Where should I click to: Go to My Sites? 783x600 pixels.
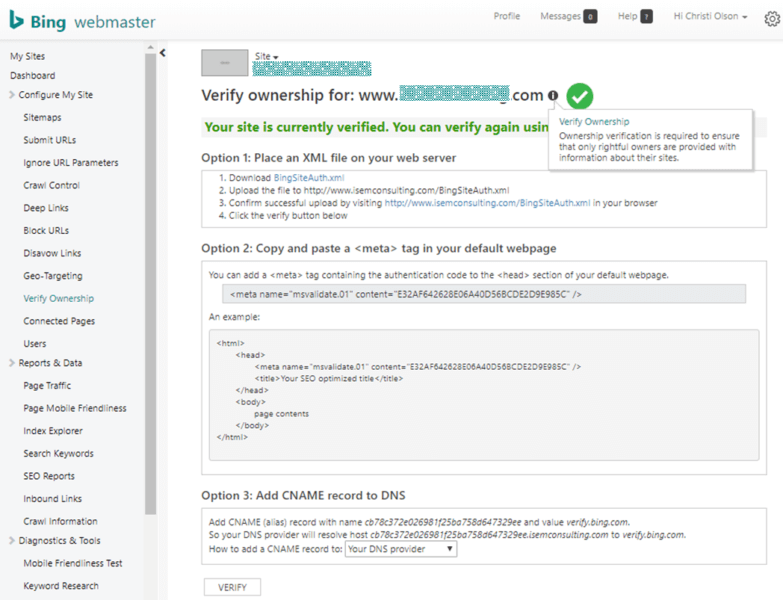click(27, 56)
